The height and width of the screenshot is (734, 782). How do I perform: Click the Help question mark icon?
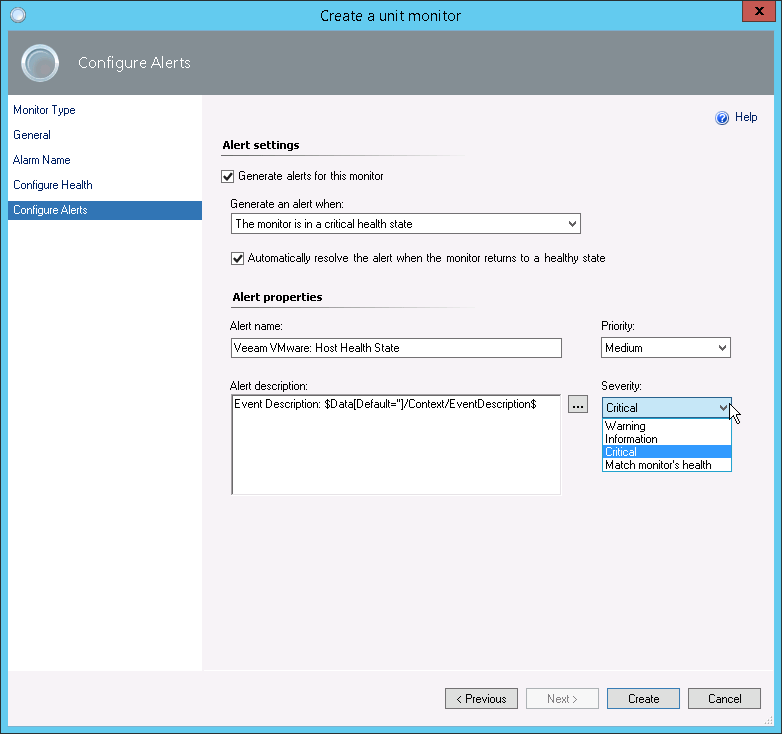click(x=722, y=118)
